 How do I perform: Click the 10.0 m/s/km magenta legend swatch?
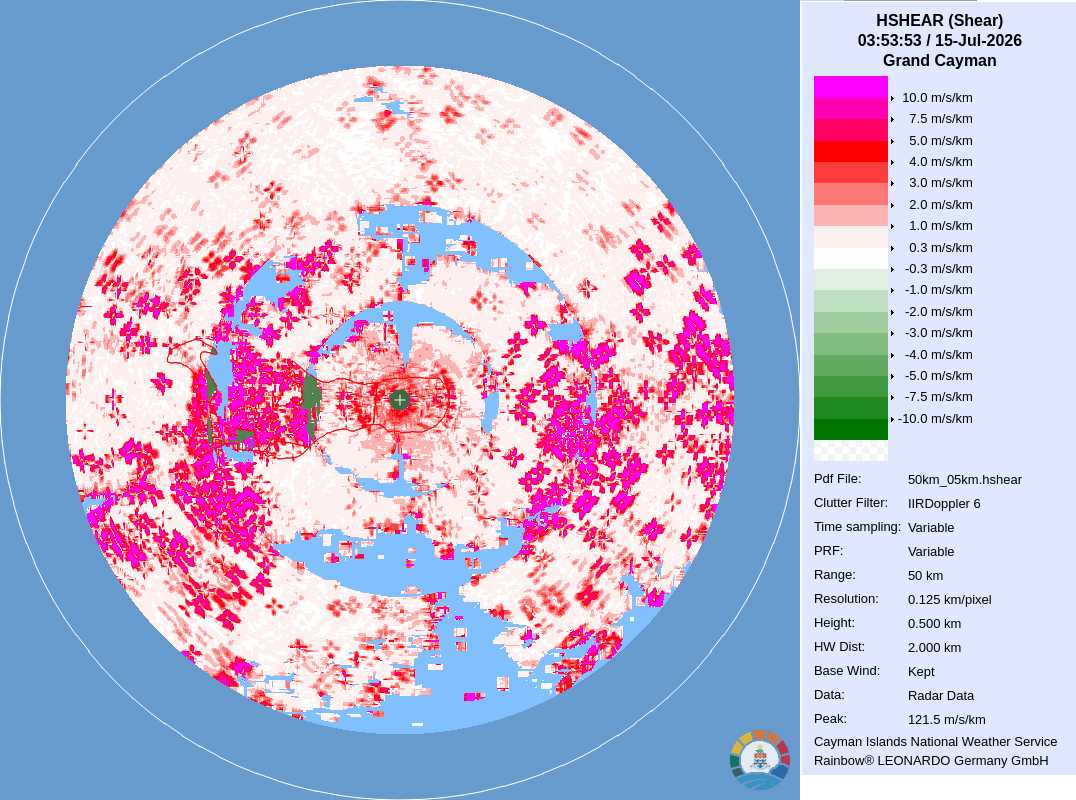[x=850, y=87]
